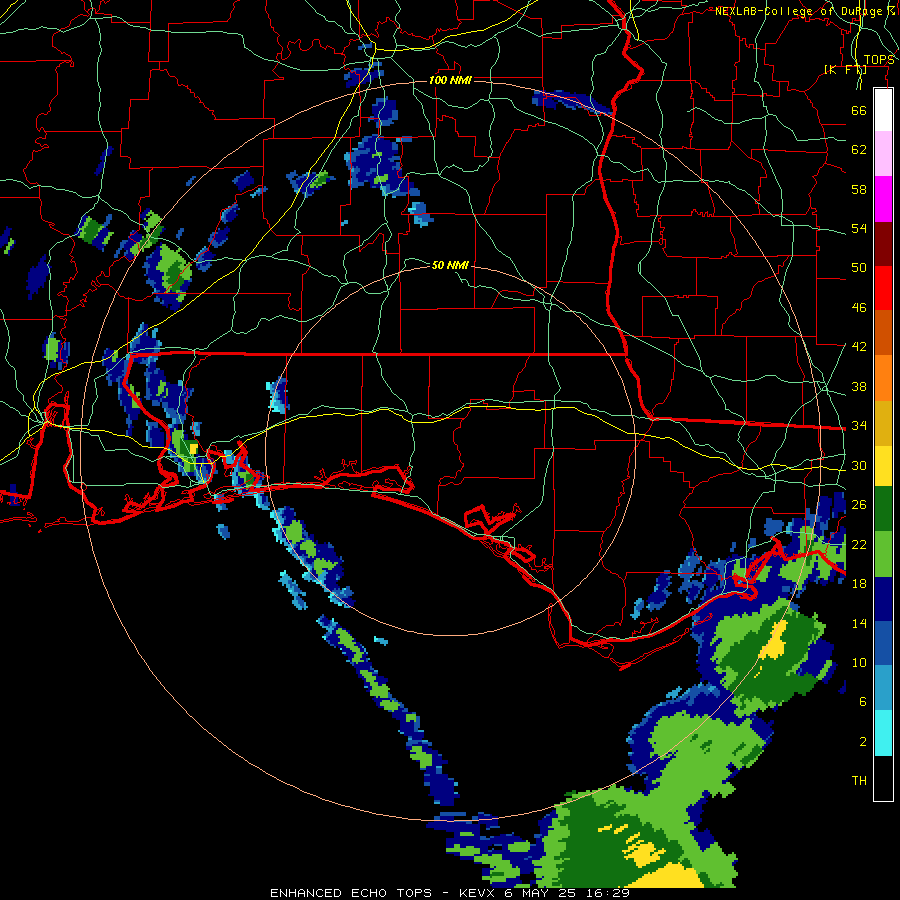Select the bright red legend swatch
Image resolution: width=900 pixels, height=900 pixels.
tap(883, 288)
